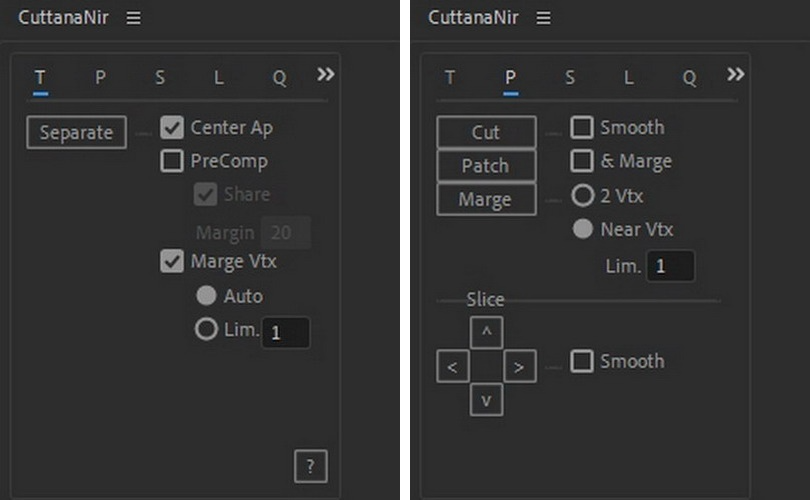
Task: Expand more tabs arrow in left panel
Action: pos(325,74)
